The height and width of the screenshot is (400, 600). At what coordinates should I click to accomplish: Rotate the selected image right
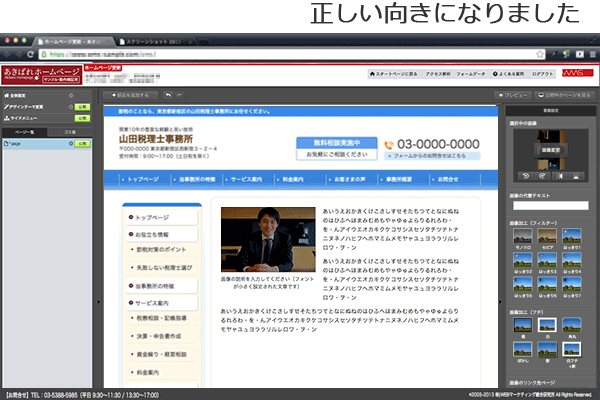tap(540, 176)
